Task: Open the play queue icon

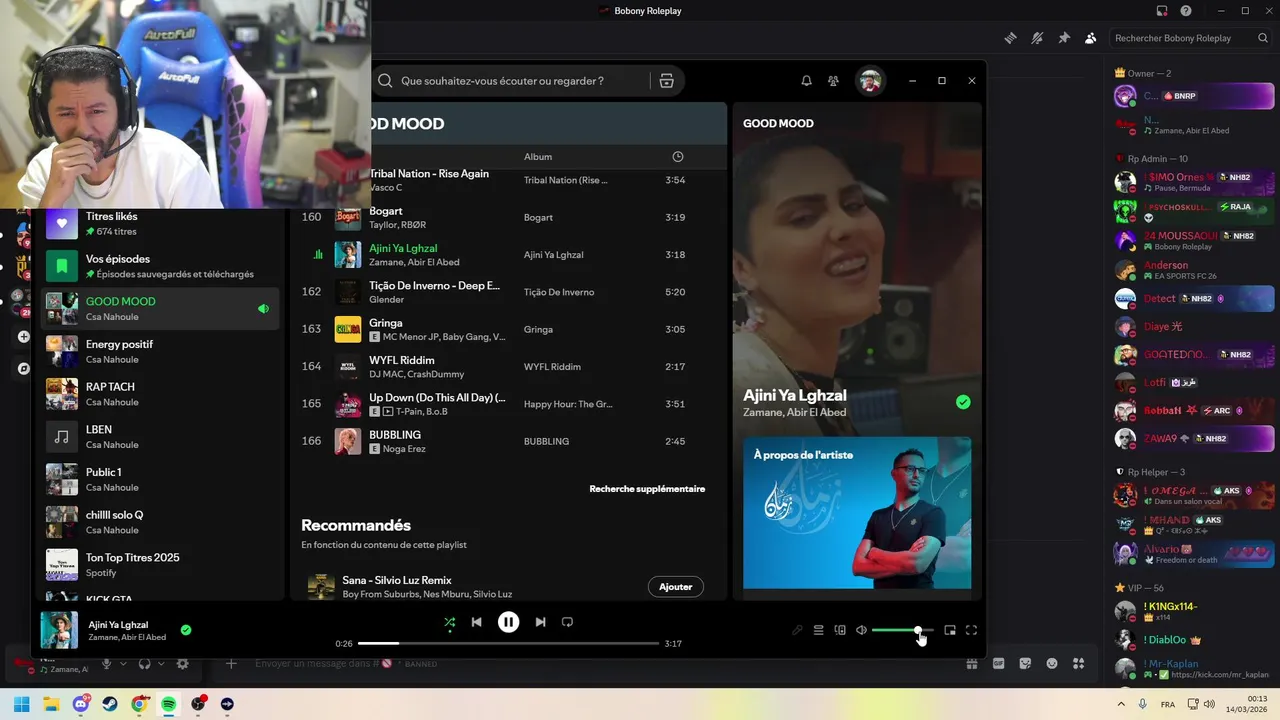Action: pyautogui.click(x=818, y=630)
